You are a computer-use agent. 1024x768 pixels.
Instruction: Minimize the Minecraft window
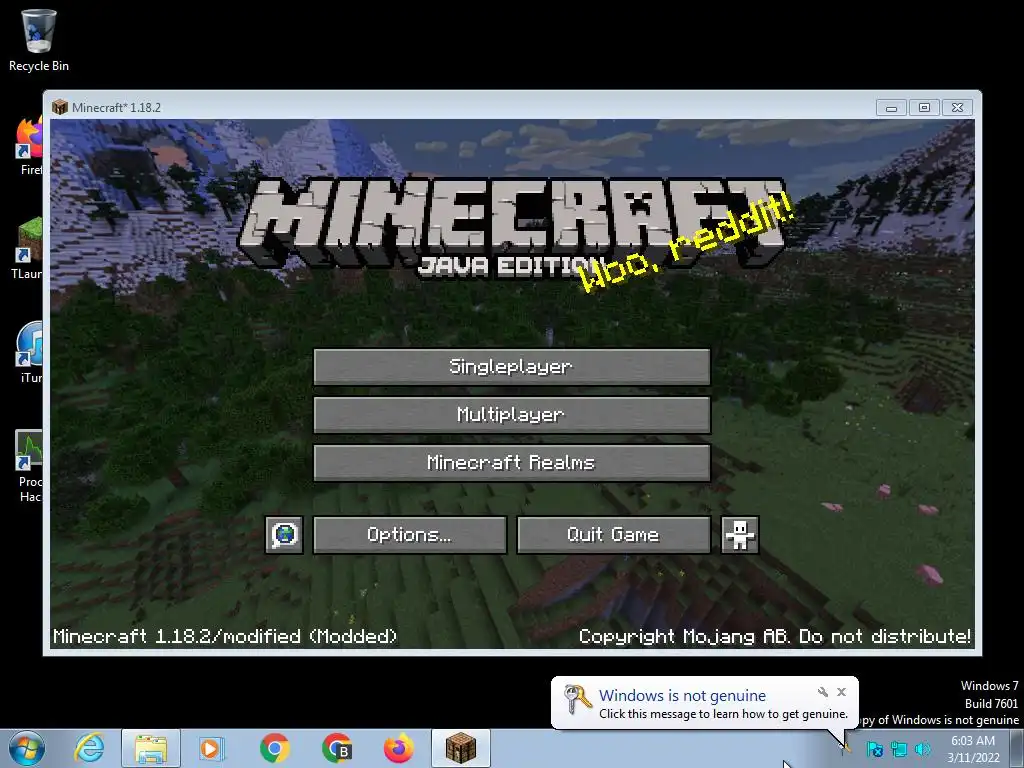point(891,107)
